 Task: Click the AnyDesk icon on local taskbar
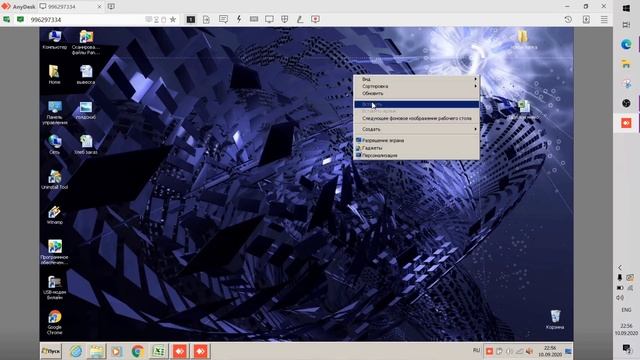tap(626, 123)
